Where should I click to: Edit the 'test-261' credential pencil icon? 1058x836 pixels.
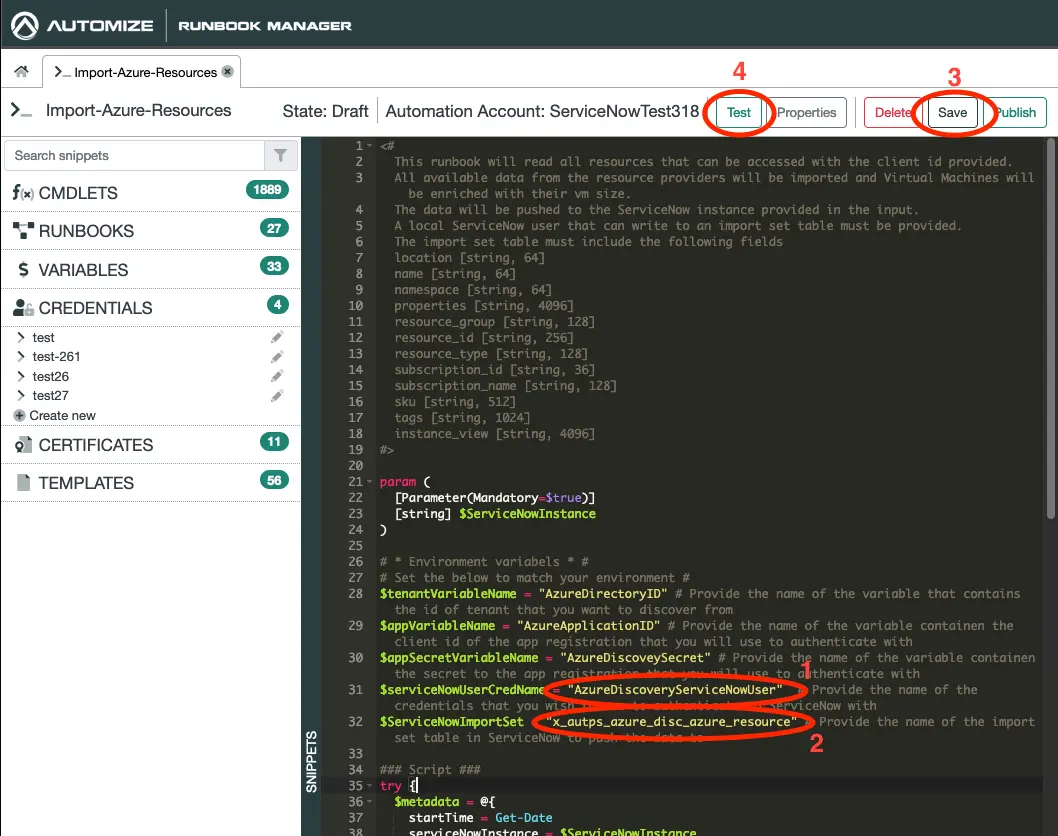pos(277,356)
